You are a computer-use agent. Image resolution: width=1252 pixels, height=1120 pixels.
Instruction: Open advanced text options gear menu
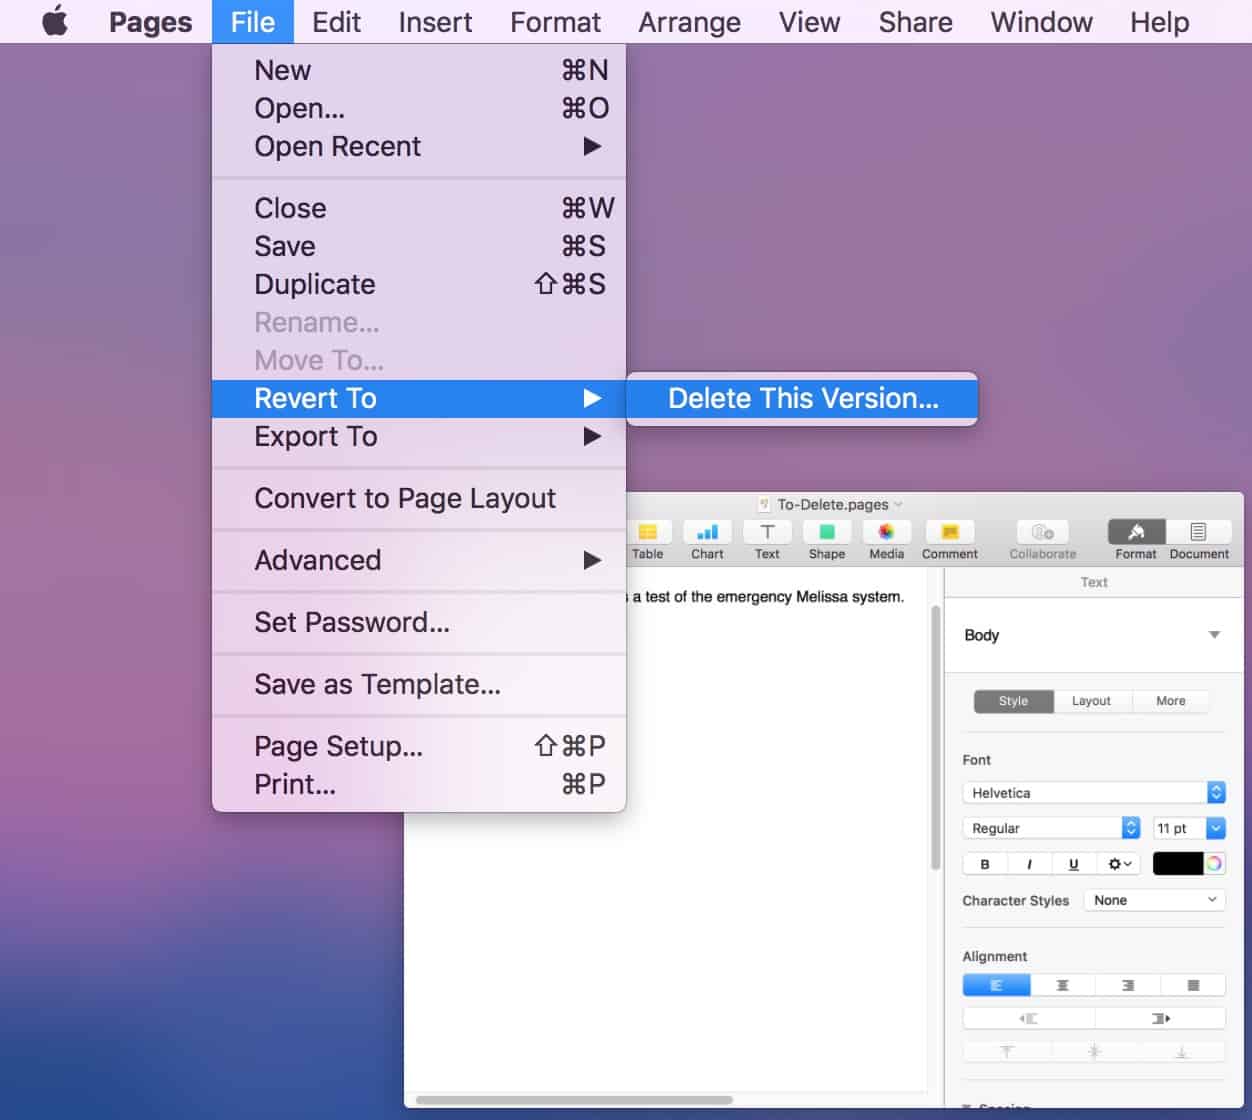[x=1119, y=864]
